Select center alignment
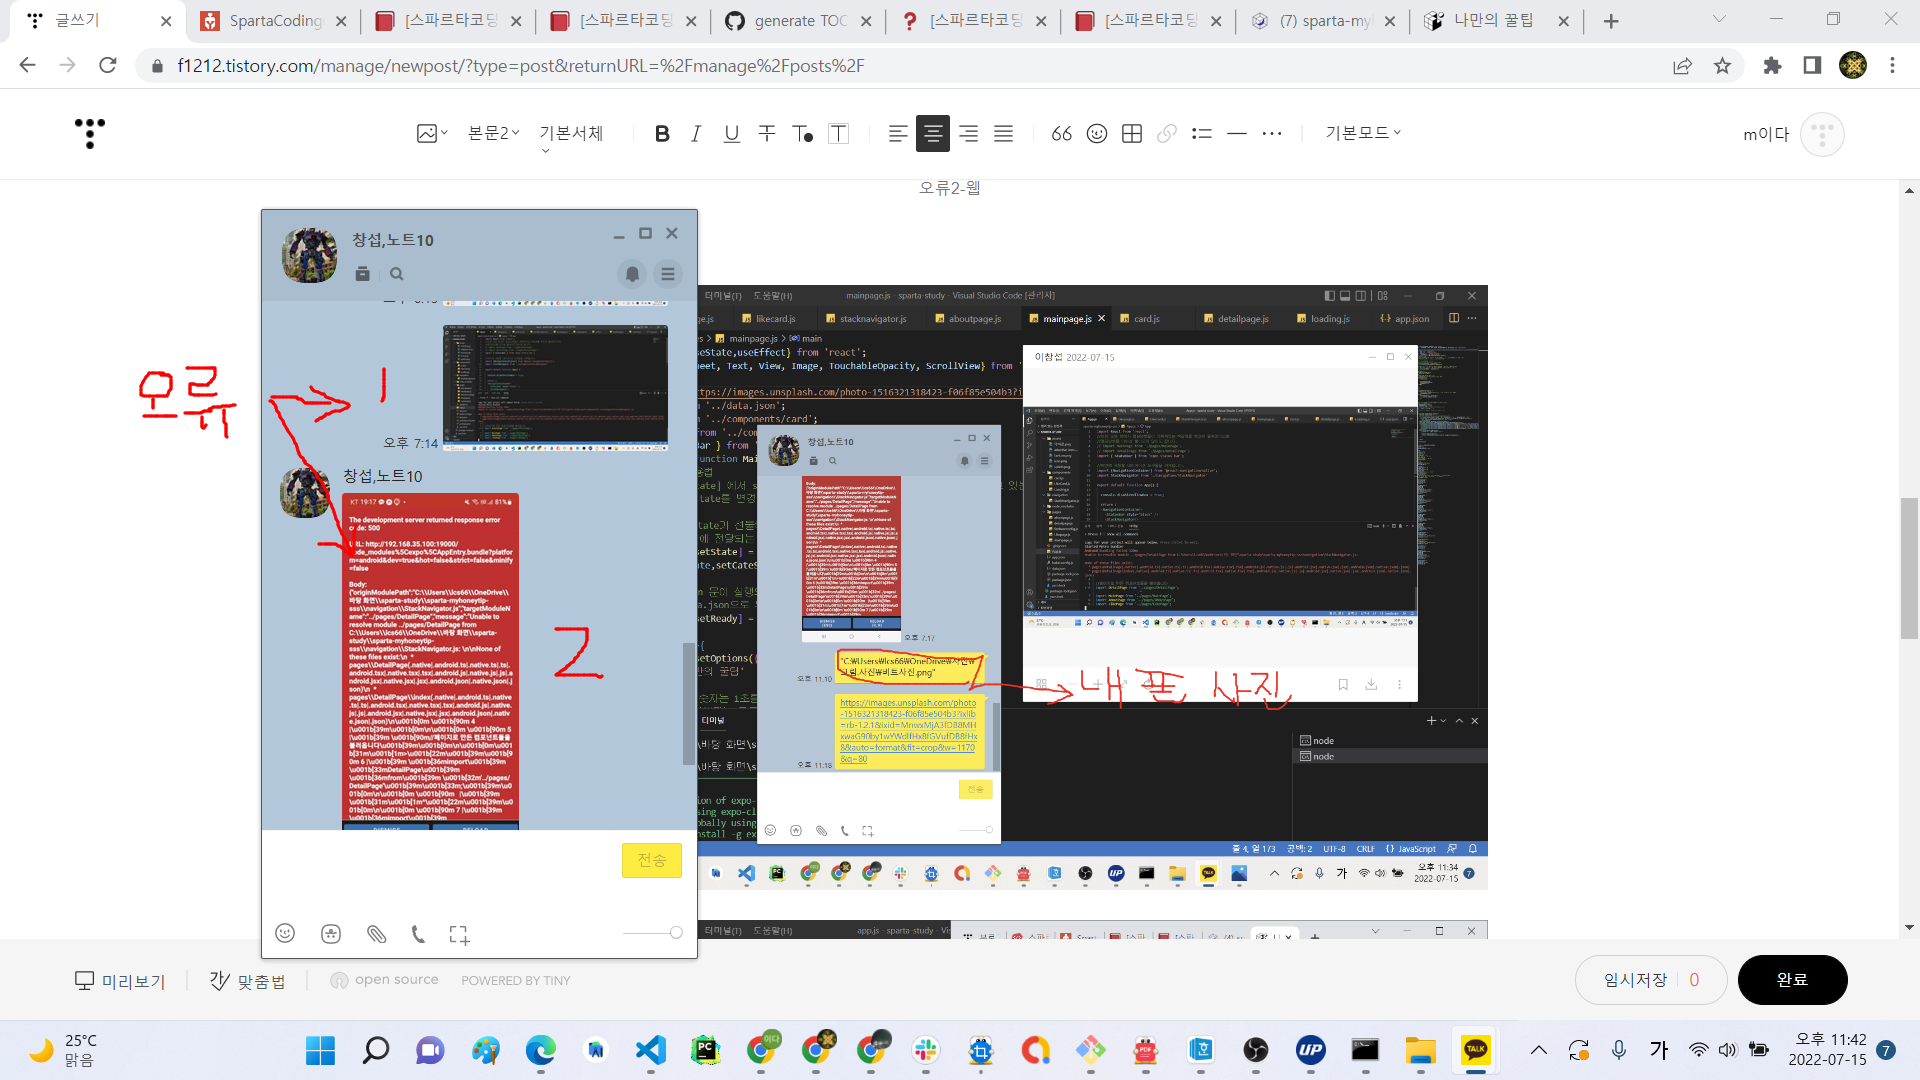This screenshot has height=1080, width=1920. pyautogui.click(x=933, y=133)
